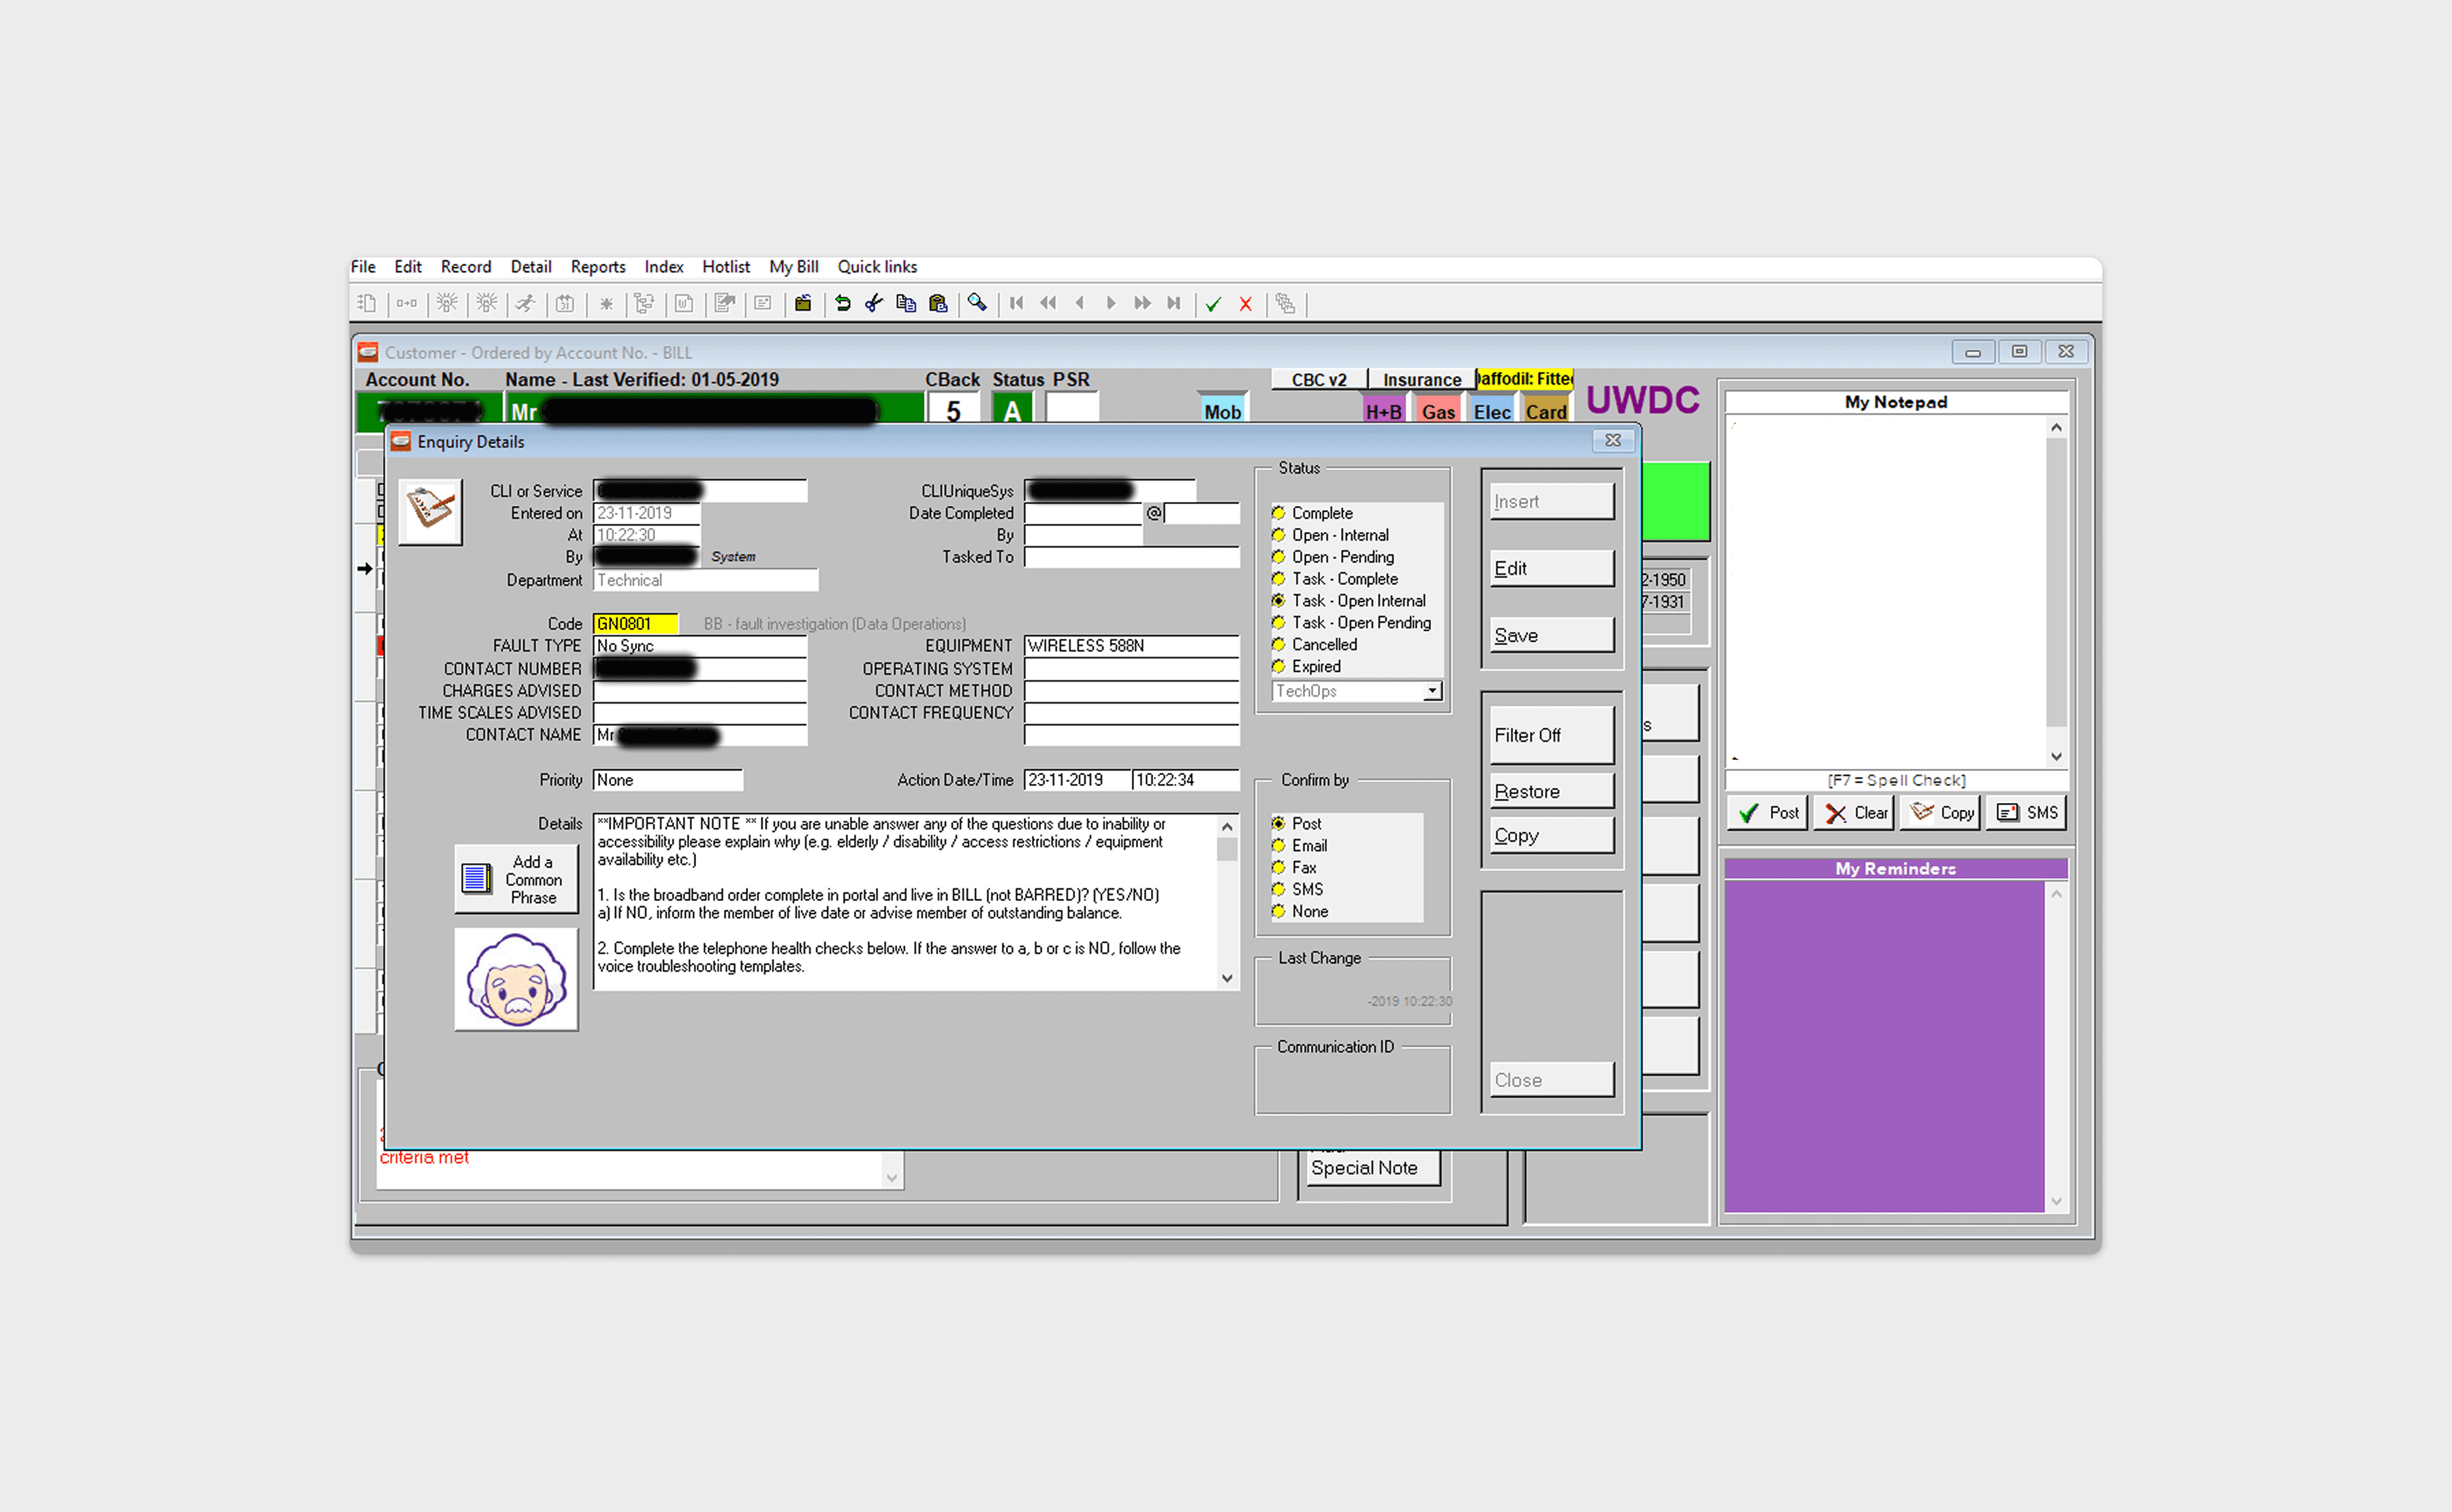The height and width of the screenshot is (1512, 2452).
Task: Select Task - Open Pending status
Action: click(x=1278, y=623)
